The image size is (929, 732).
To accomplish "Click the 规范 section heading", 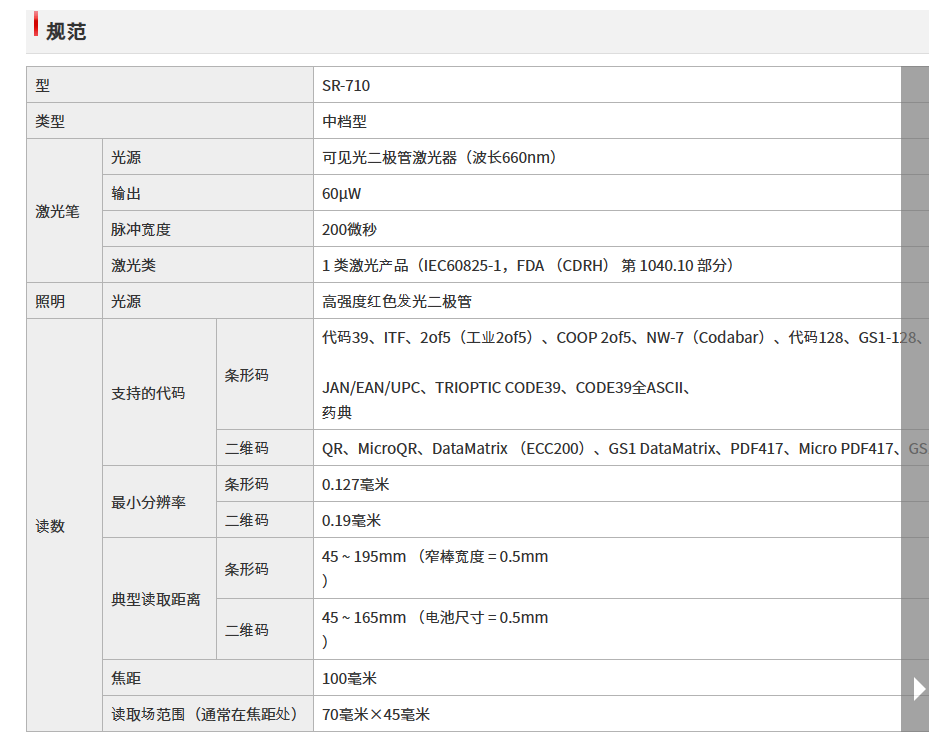I will tap(67, 32).
